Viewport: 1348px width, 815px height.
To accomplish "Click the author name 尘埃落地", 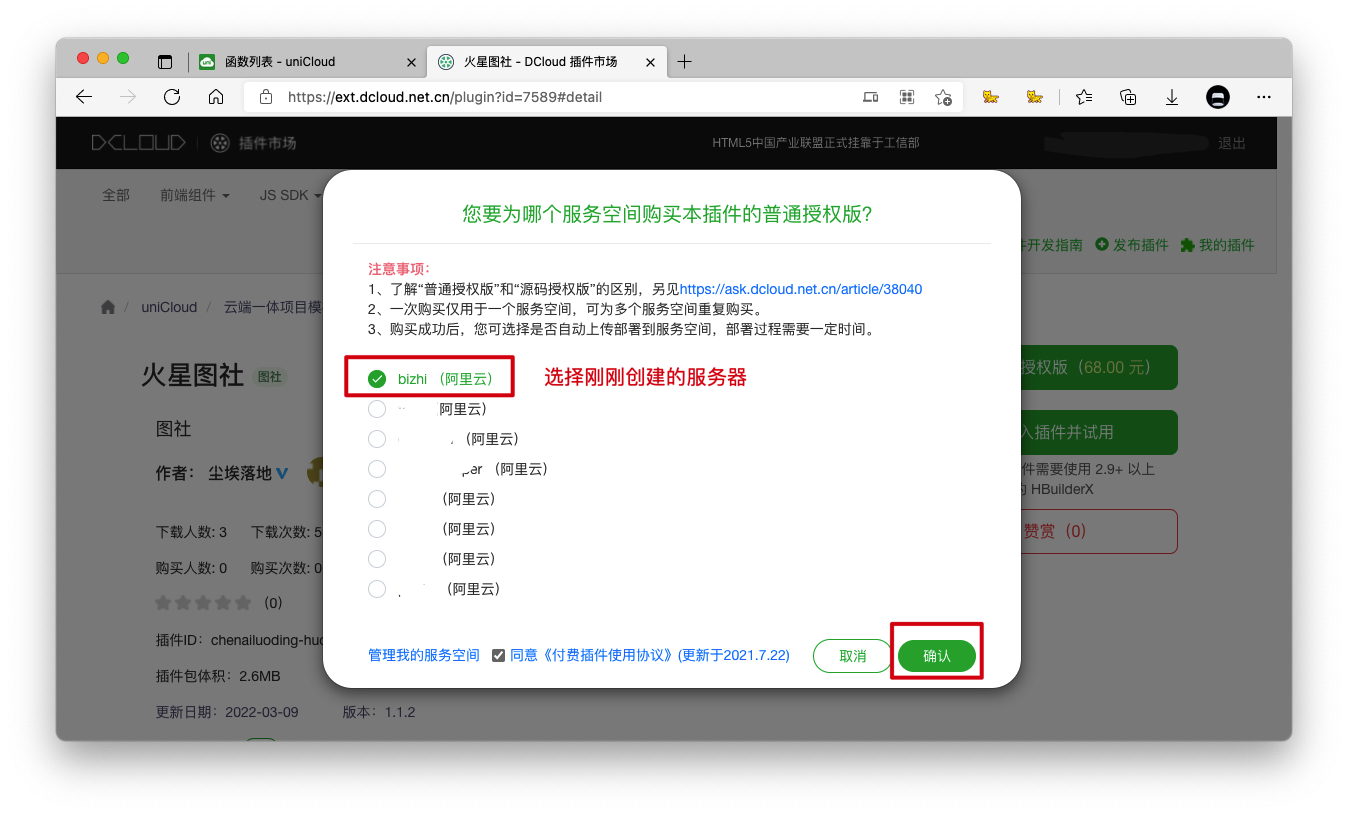I will tap(240, 473).
